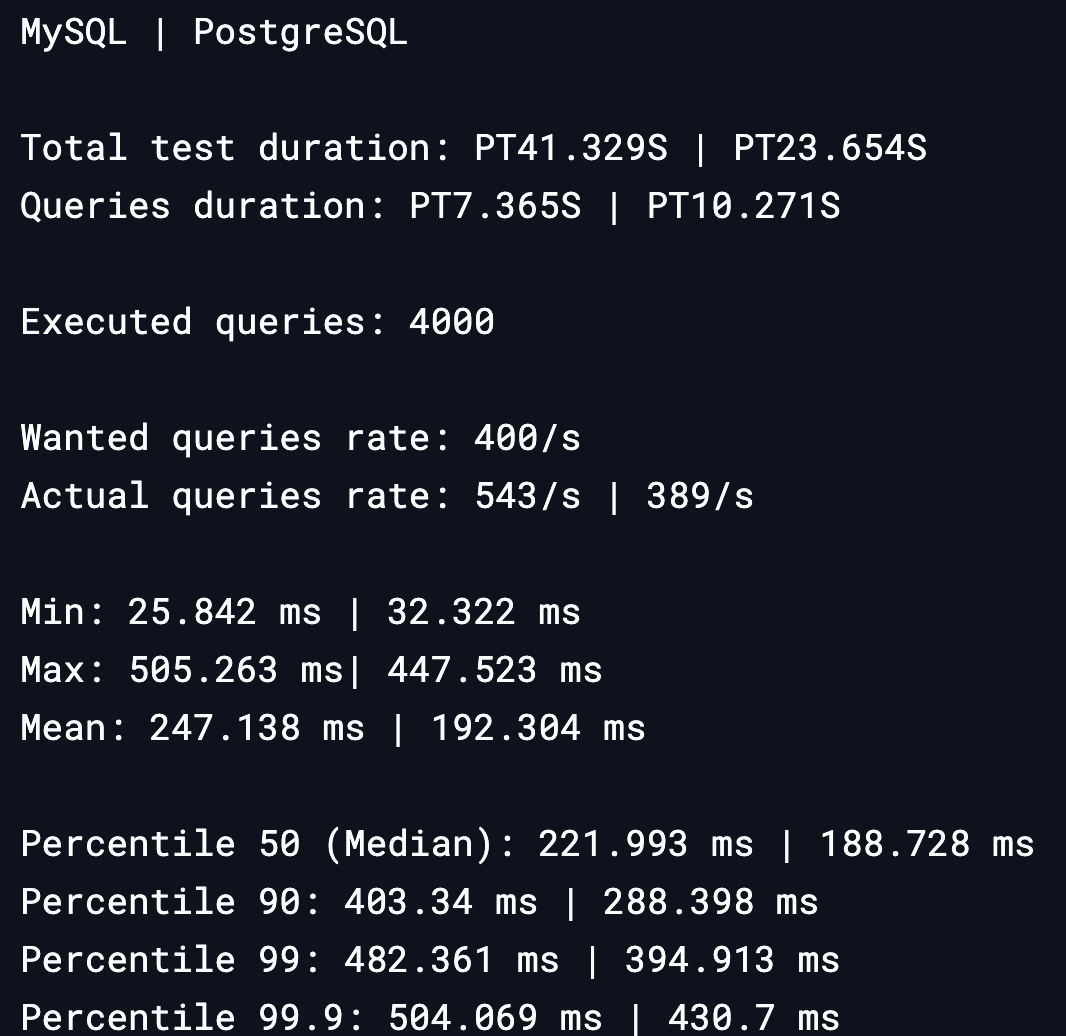Viewport: 1066px width, 1036px height.
Task: Click the executed queries value 4000
Action: point(451,322)
